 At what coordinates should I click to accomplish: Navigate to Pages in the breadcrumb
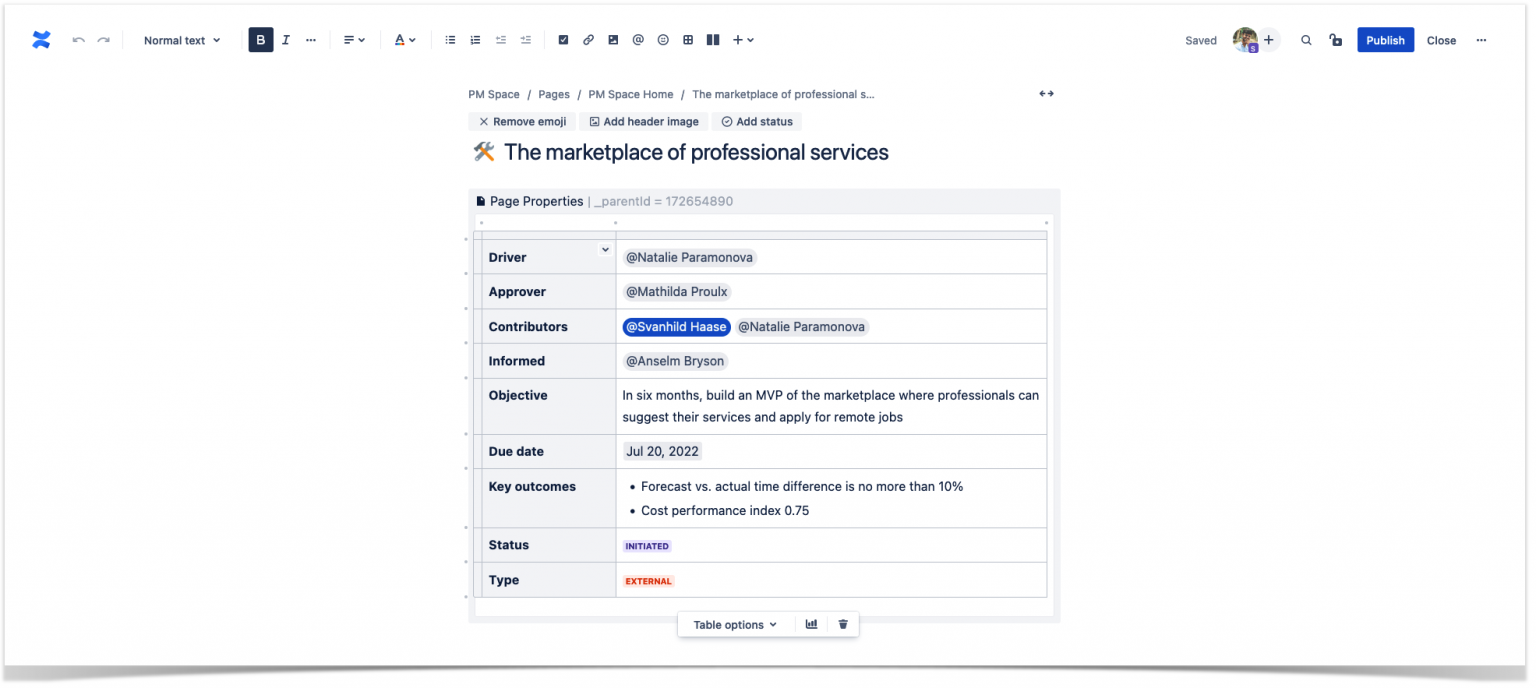553,94
